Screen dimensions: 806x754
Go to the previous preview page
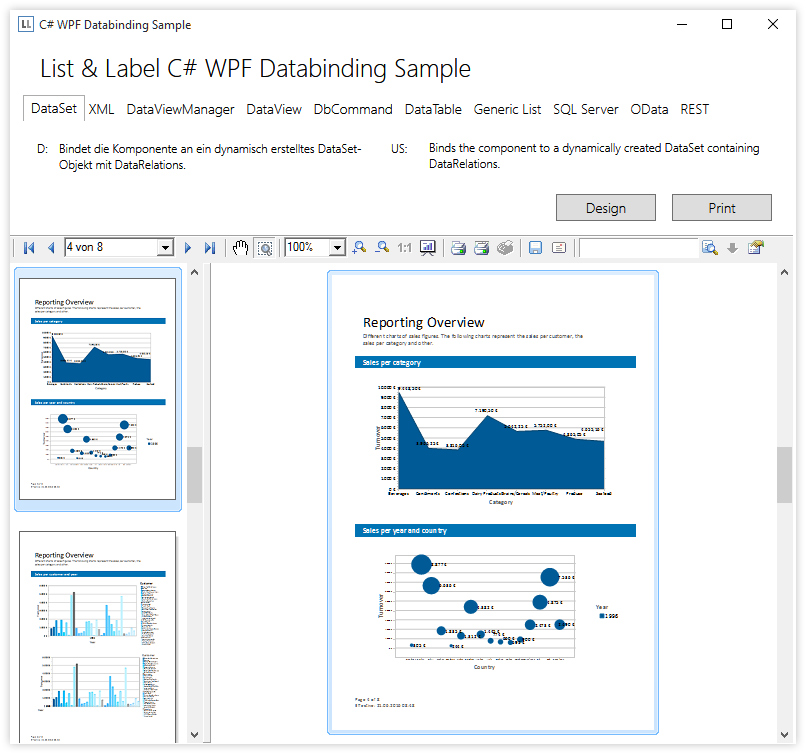click(x=51, y=248)
